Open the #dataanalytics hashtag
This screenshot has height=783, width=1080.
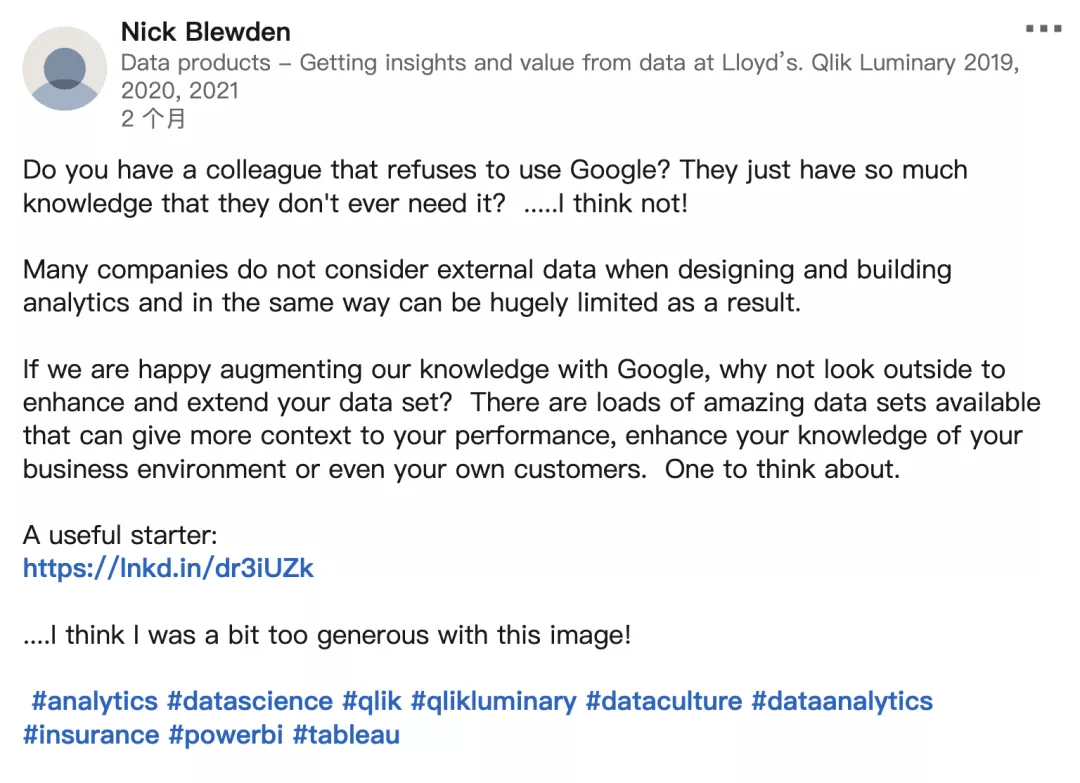tap(842, 701)
